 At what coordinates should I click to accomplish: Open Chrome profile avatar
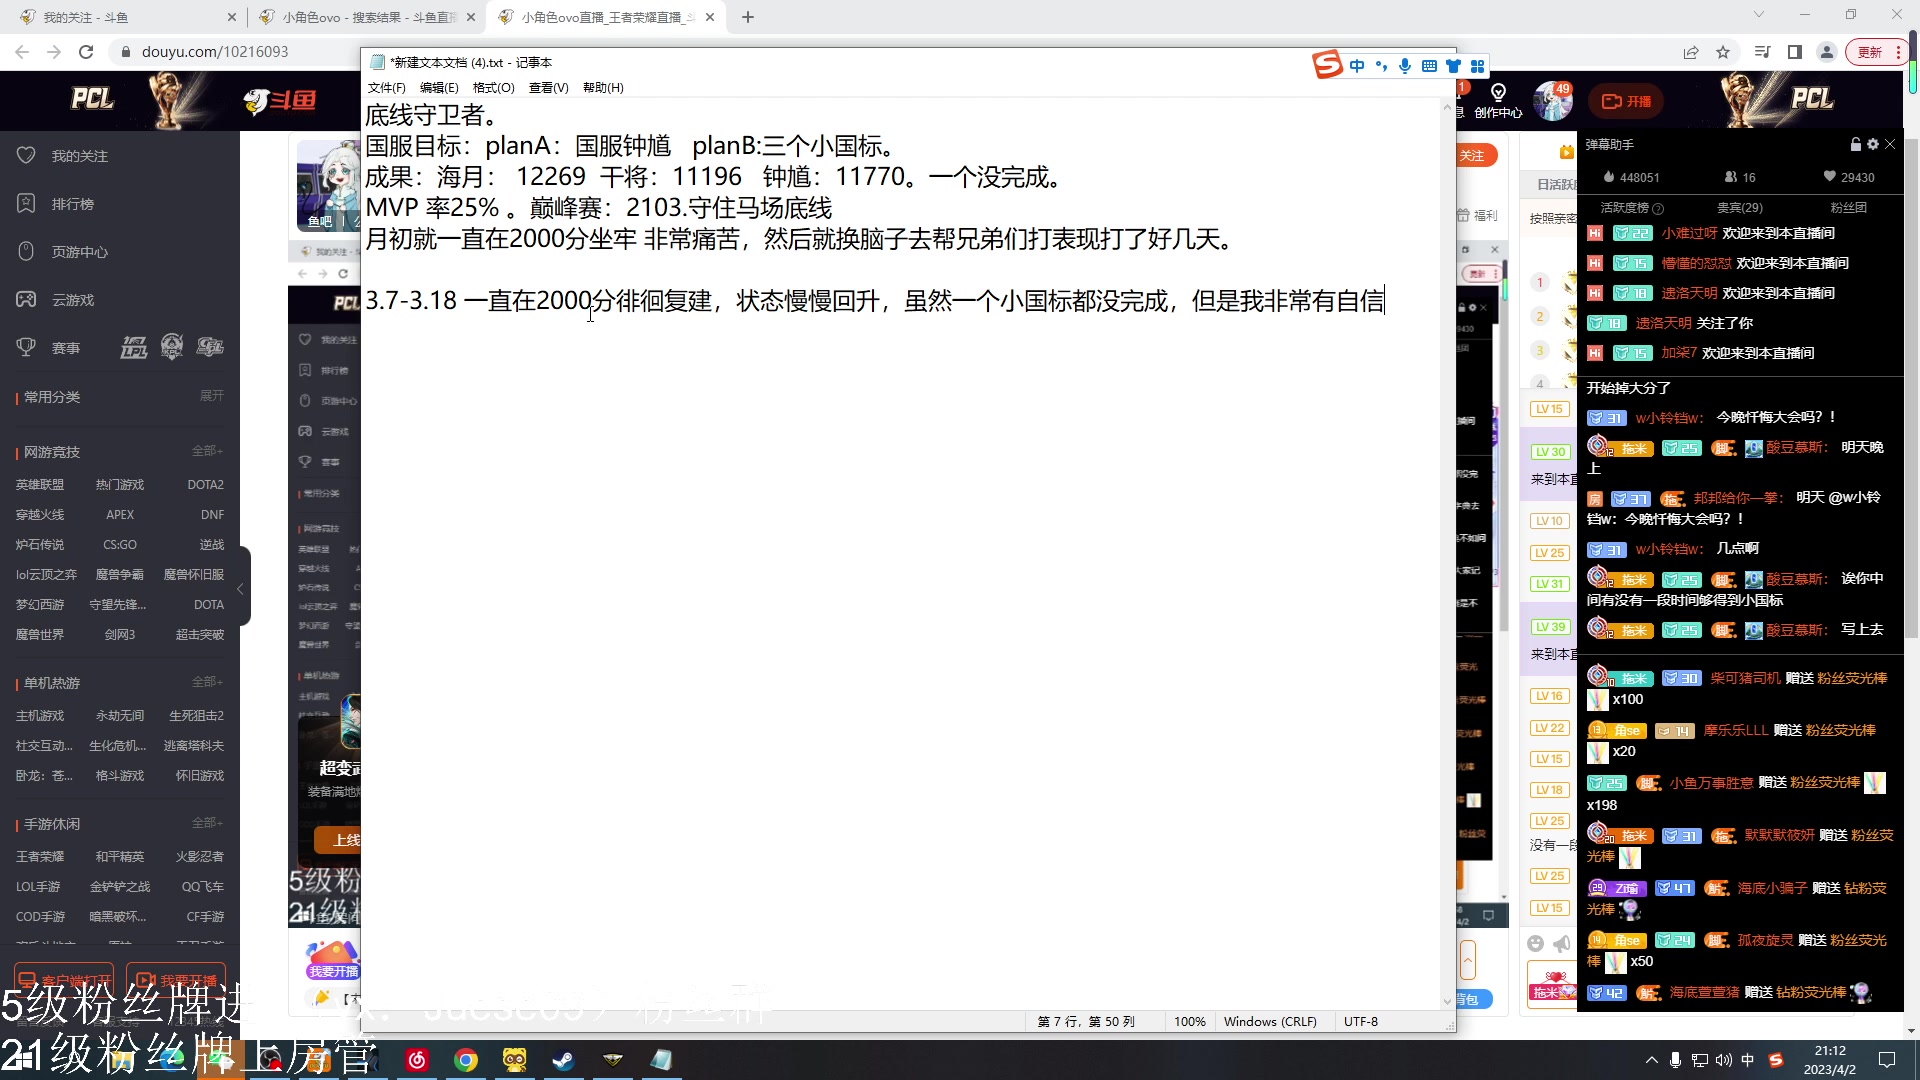coord(1827,52)
